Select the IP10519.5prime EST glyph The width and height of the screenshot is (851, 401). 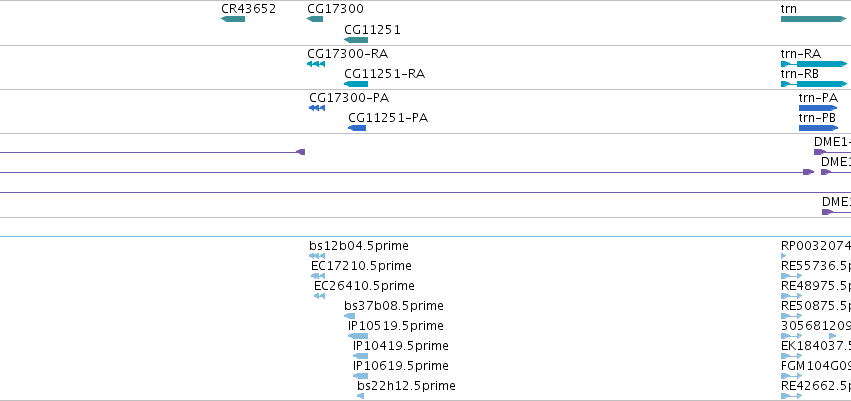[x=358, y=336]
